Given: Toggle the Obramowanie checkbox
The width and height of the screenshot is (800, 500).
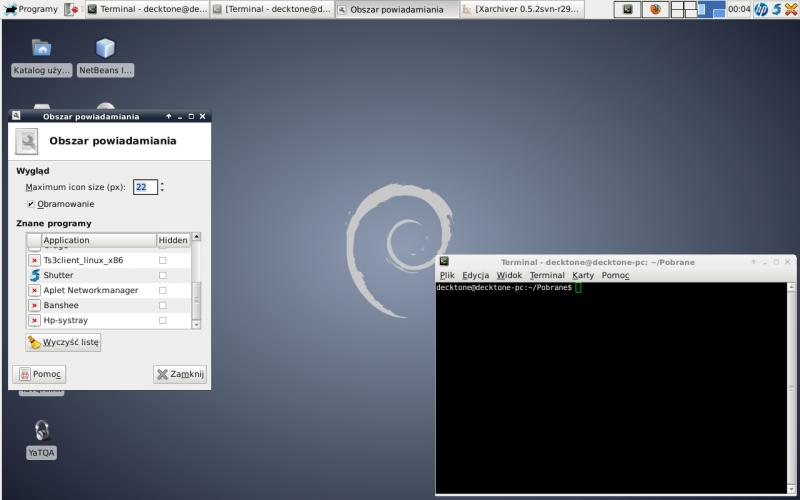Looking at the screenshot, I should (x=31, y=204).
